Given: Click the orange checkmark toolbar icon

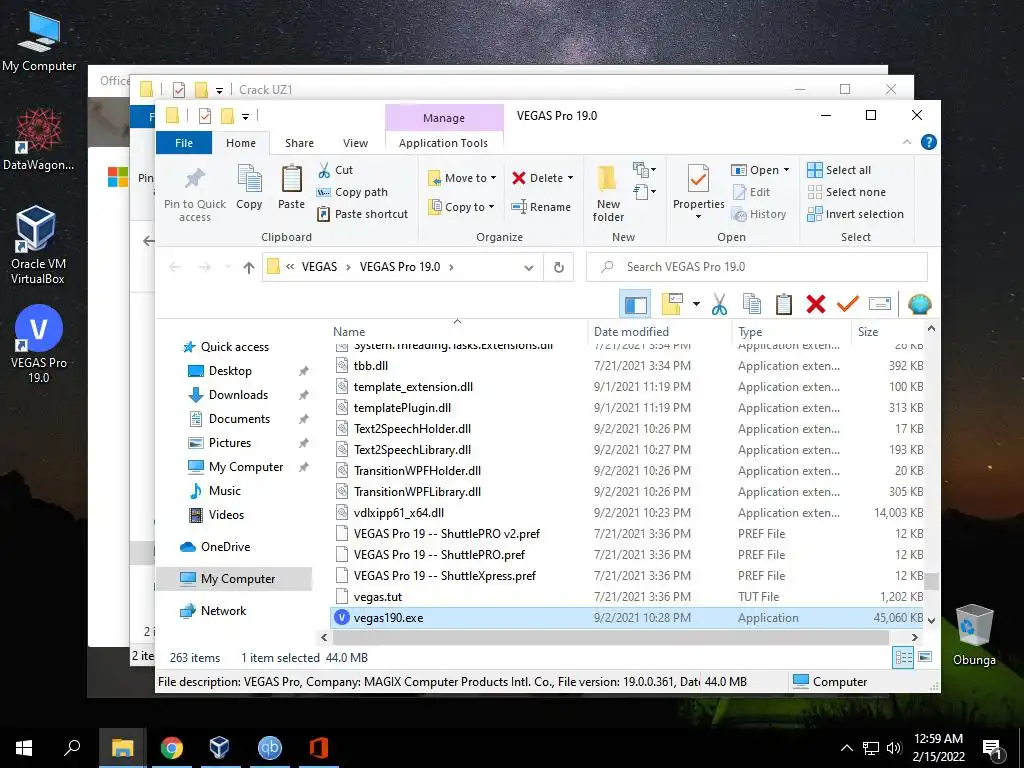Looking at the screenshot, I should click(x=848, y=304).
